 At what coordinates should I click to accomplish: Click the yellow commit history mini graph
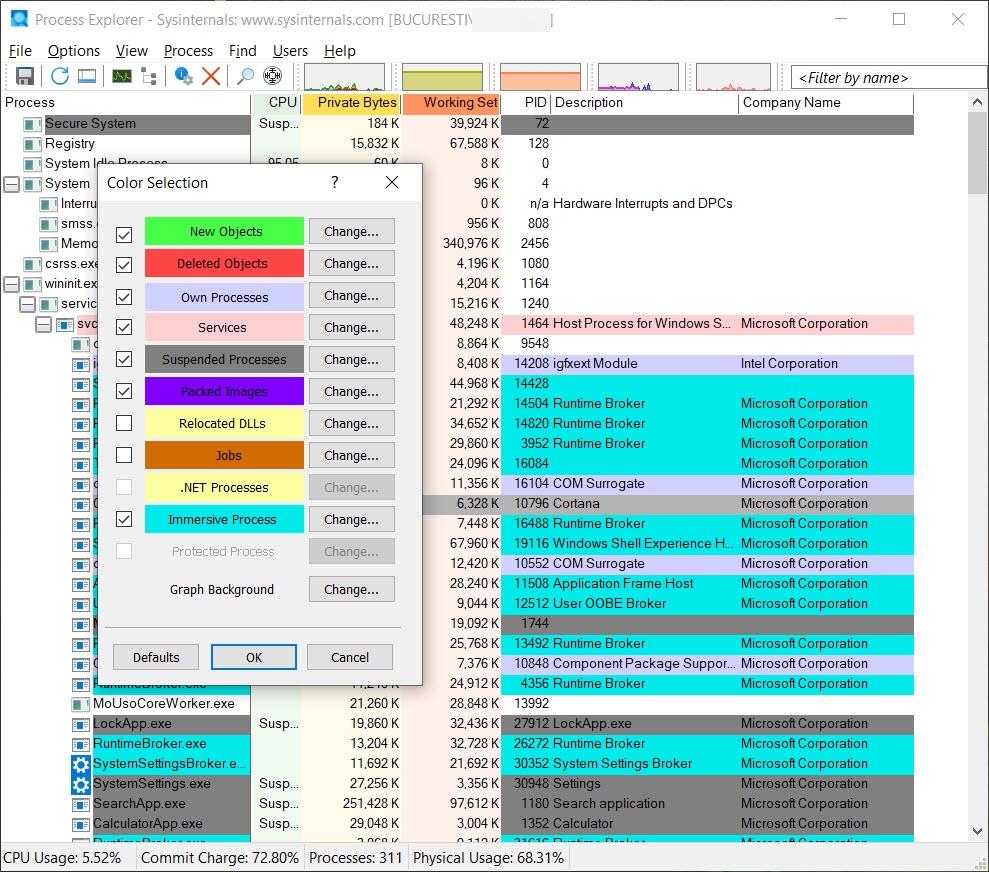pos(442,77)
